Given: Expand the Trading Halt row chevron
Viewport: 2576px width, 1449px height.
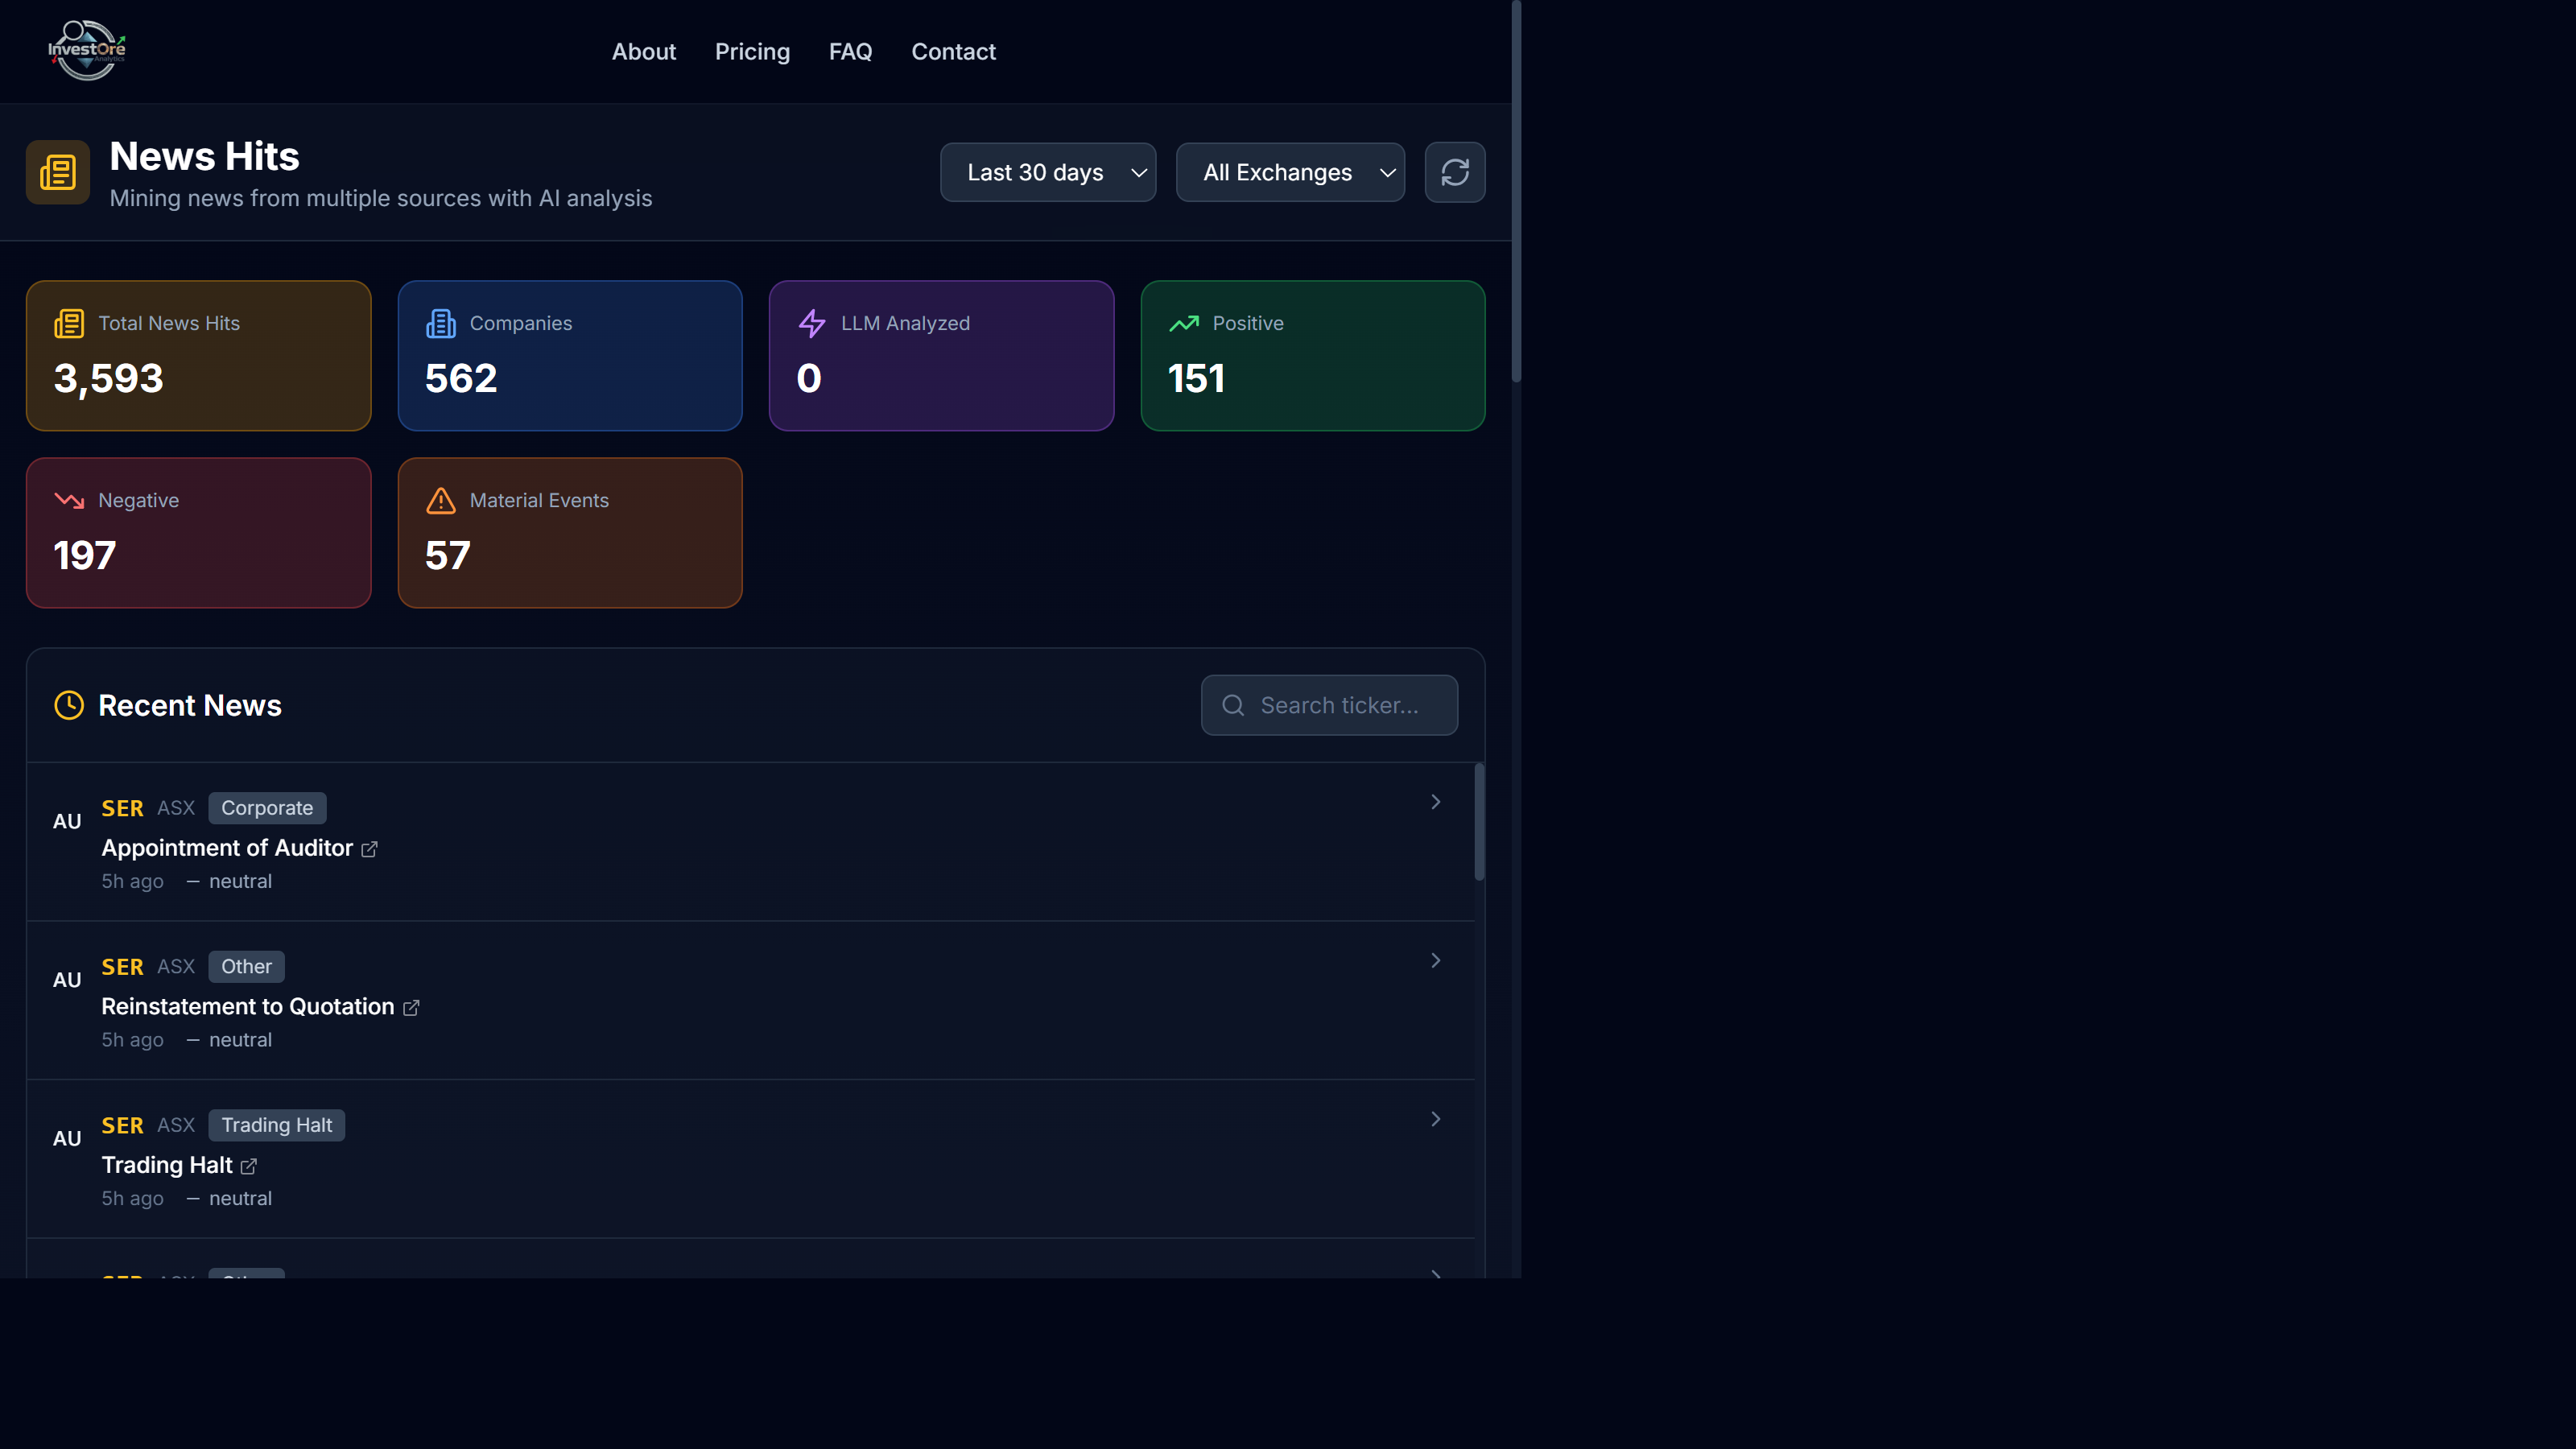Looking at the screenshot, I should pyautogui.click(x=1435, y=1119).
